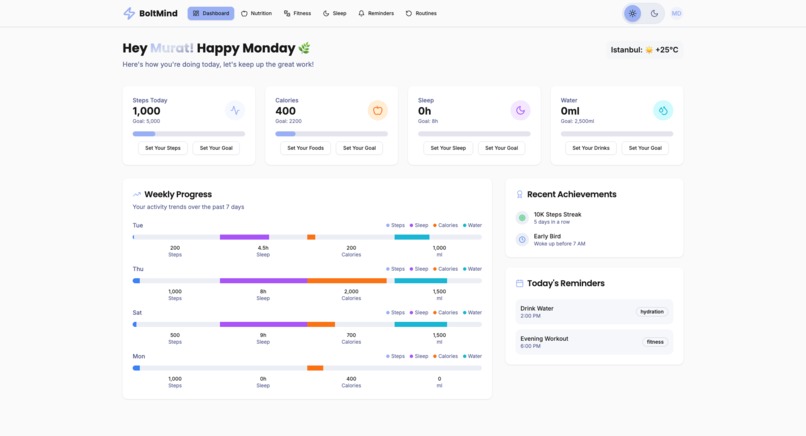Click the Recent Achievements award icon
The height and width of the screenshot is (436, 806).
pyautogui.click(x=519, y=194)
